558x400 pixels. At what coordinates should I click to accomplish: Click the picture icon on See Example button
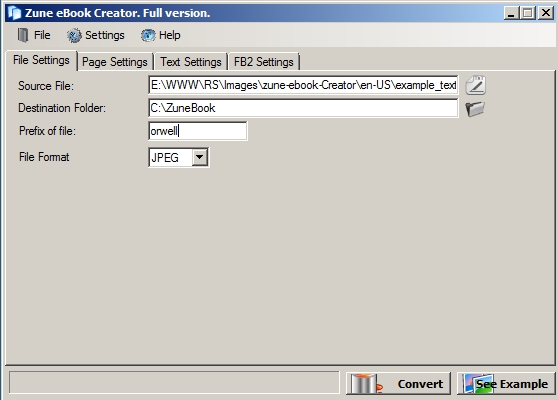coord(478,384)
